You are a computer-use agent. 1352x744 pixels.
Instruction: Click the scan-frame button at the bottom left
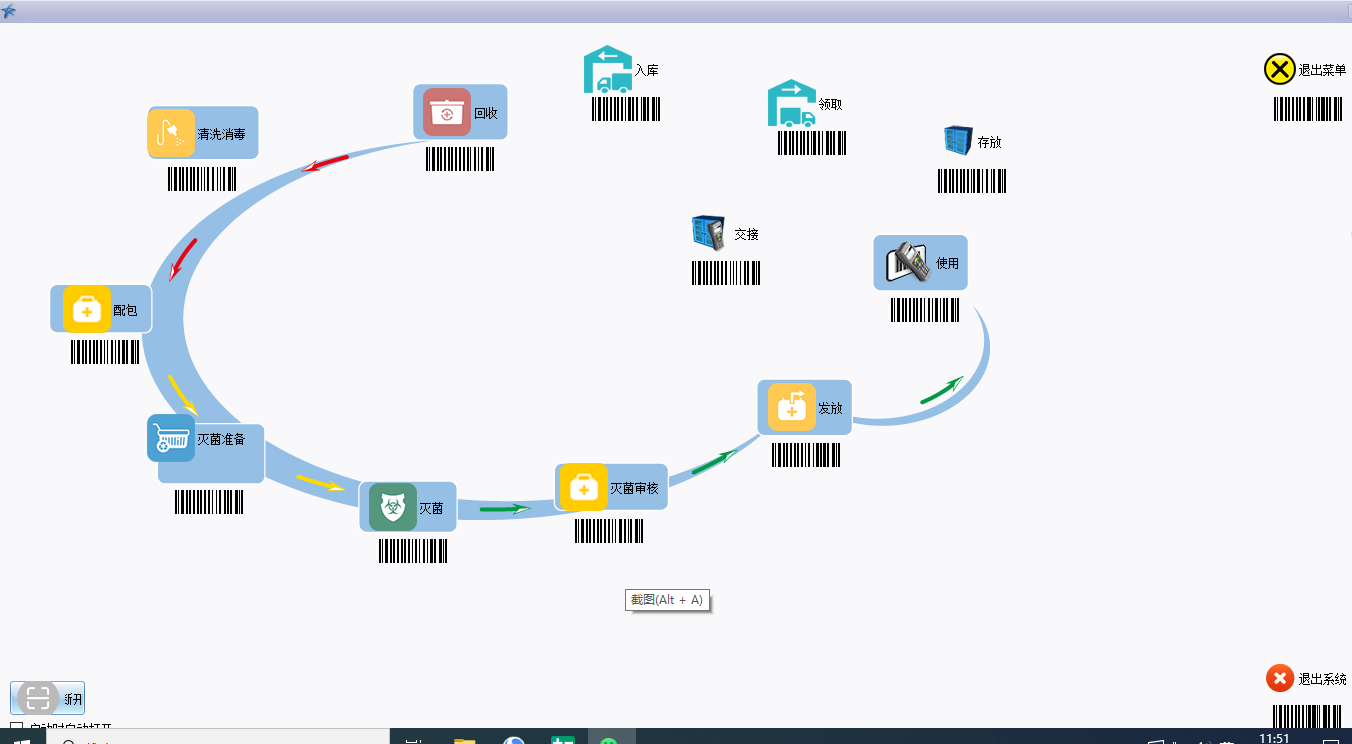click(47, 698)
